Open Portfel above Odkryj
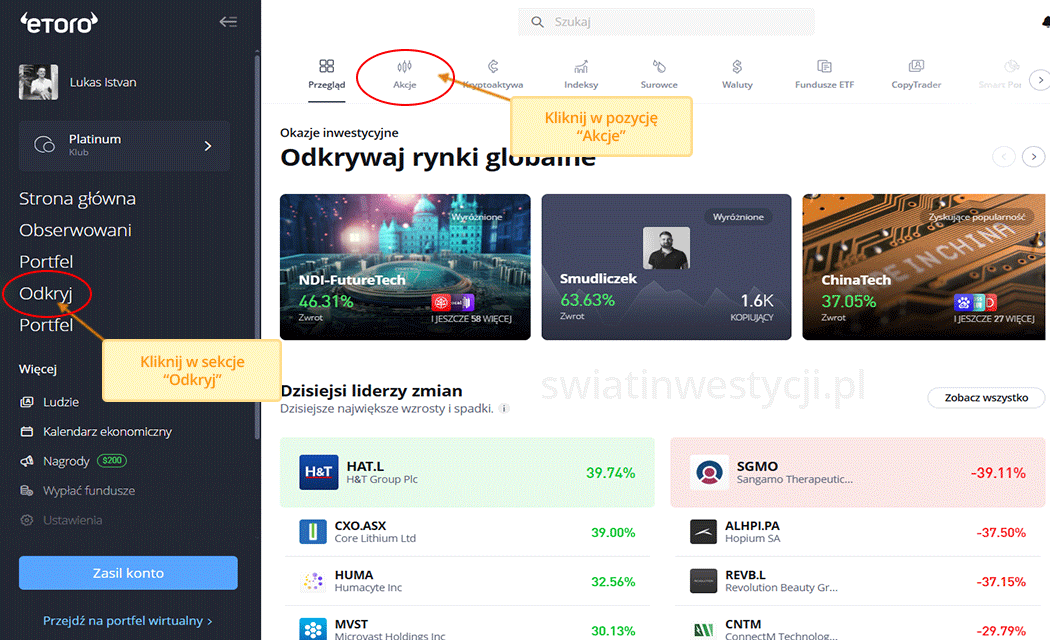This screenshot has width=1050, height=640. [x=46, y=261]
